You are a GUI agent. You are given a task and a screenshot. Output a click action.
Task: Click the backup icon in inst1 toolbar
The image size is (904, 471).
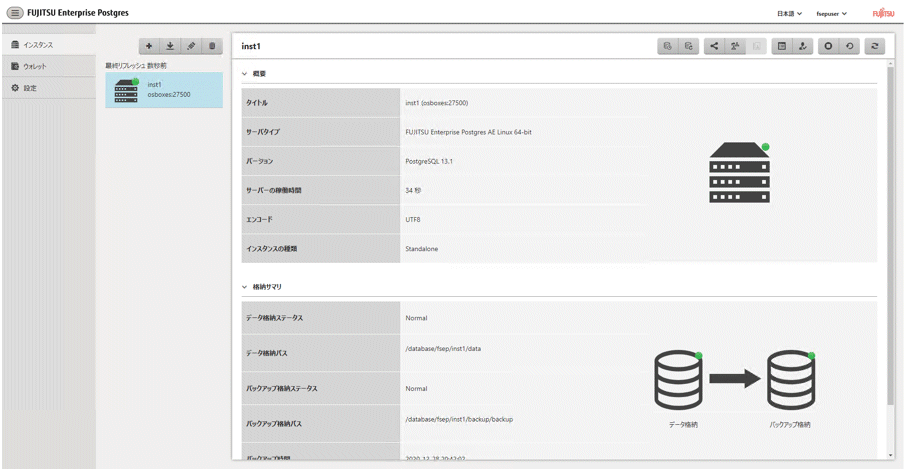[668, 46]
